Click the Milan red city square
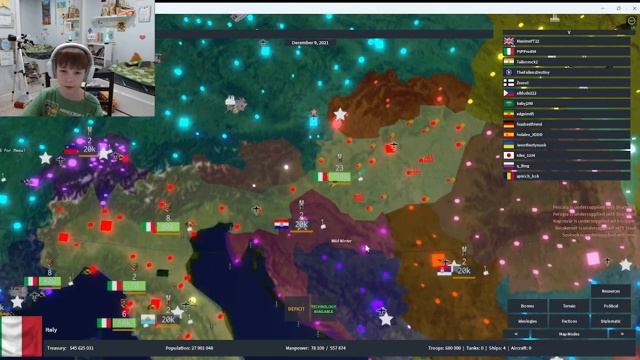Image resolution: width=640 pixels, height=360 pixels. (106, 226)
